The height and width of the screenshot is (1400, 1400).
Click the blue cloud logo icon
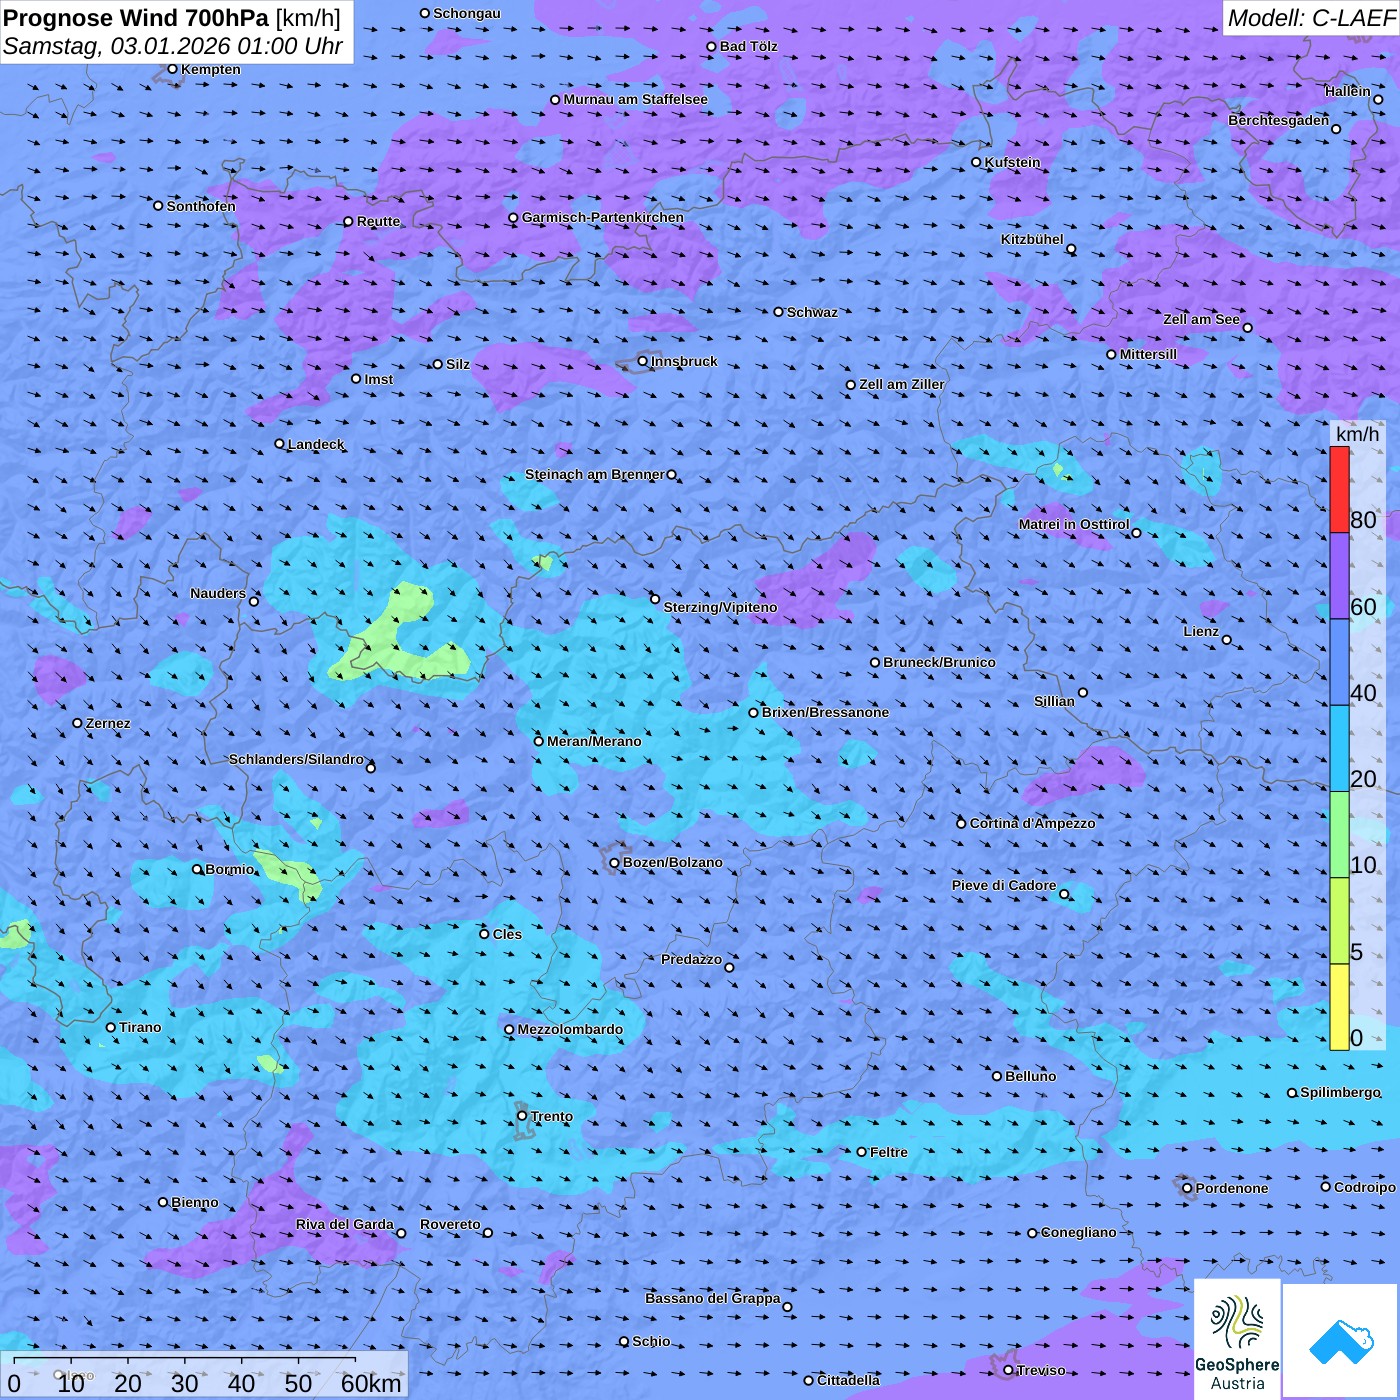pos(1341,1341)
